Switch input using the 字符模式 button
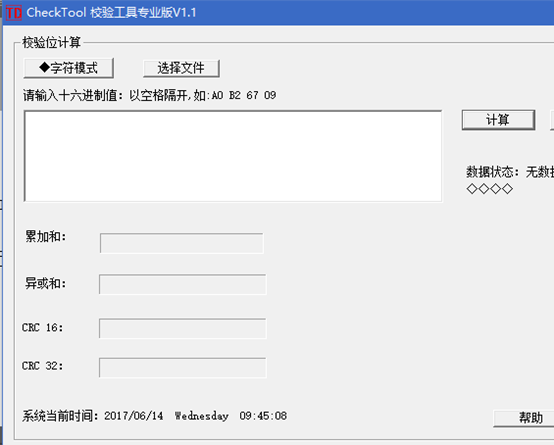The image size is (554, 445). pyautogui.click(x=69, y=68)
